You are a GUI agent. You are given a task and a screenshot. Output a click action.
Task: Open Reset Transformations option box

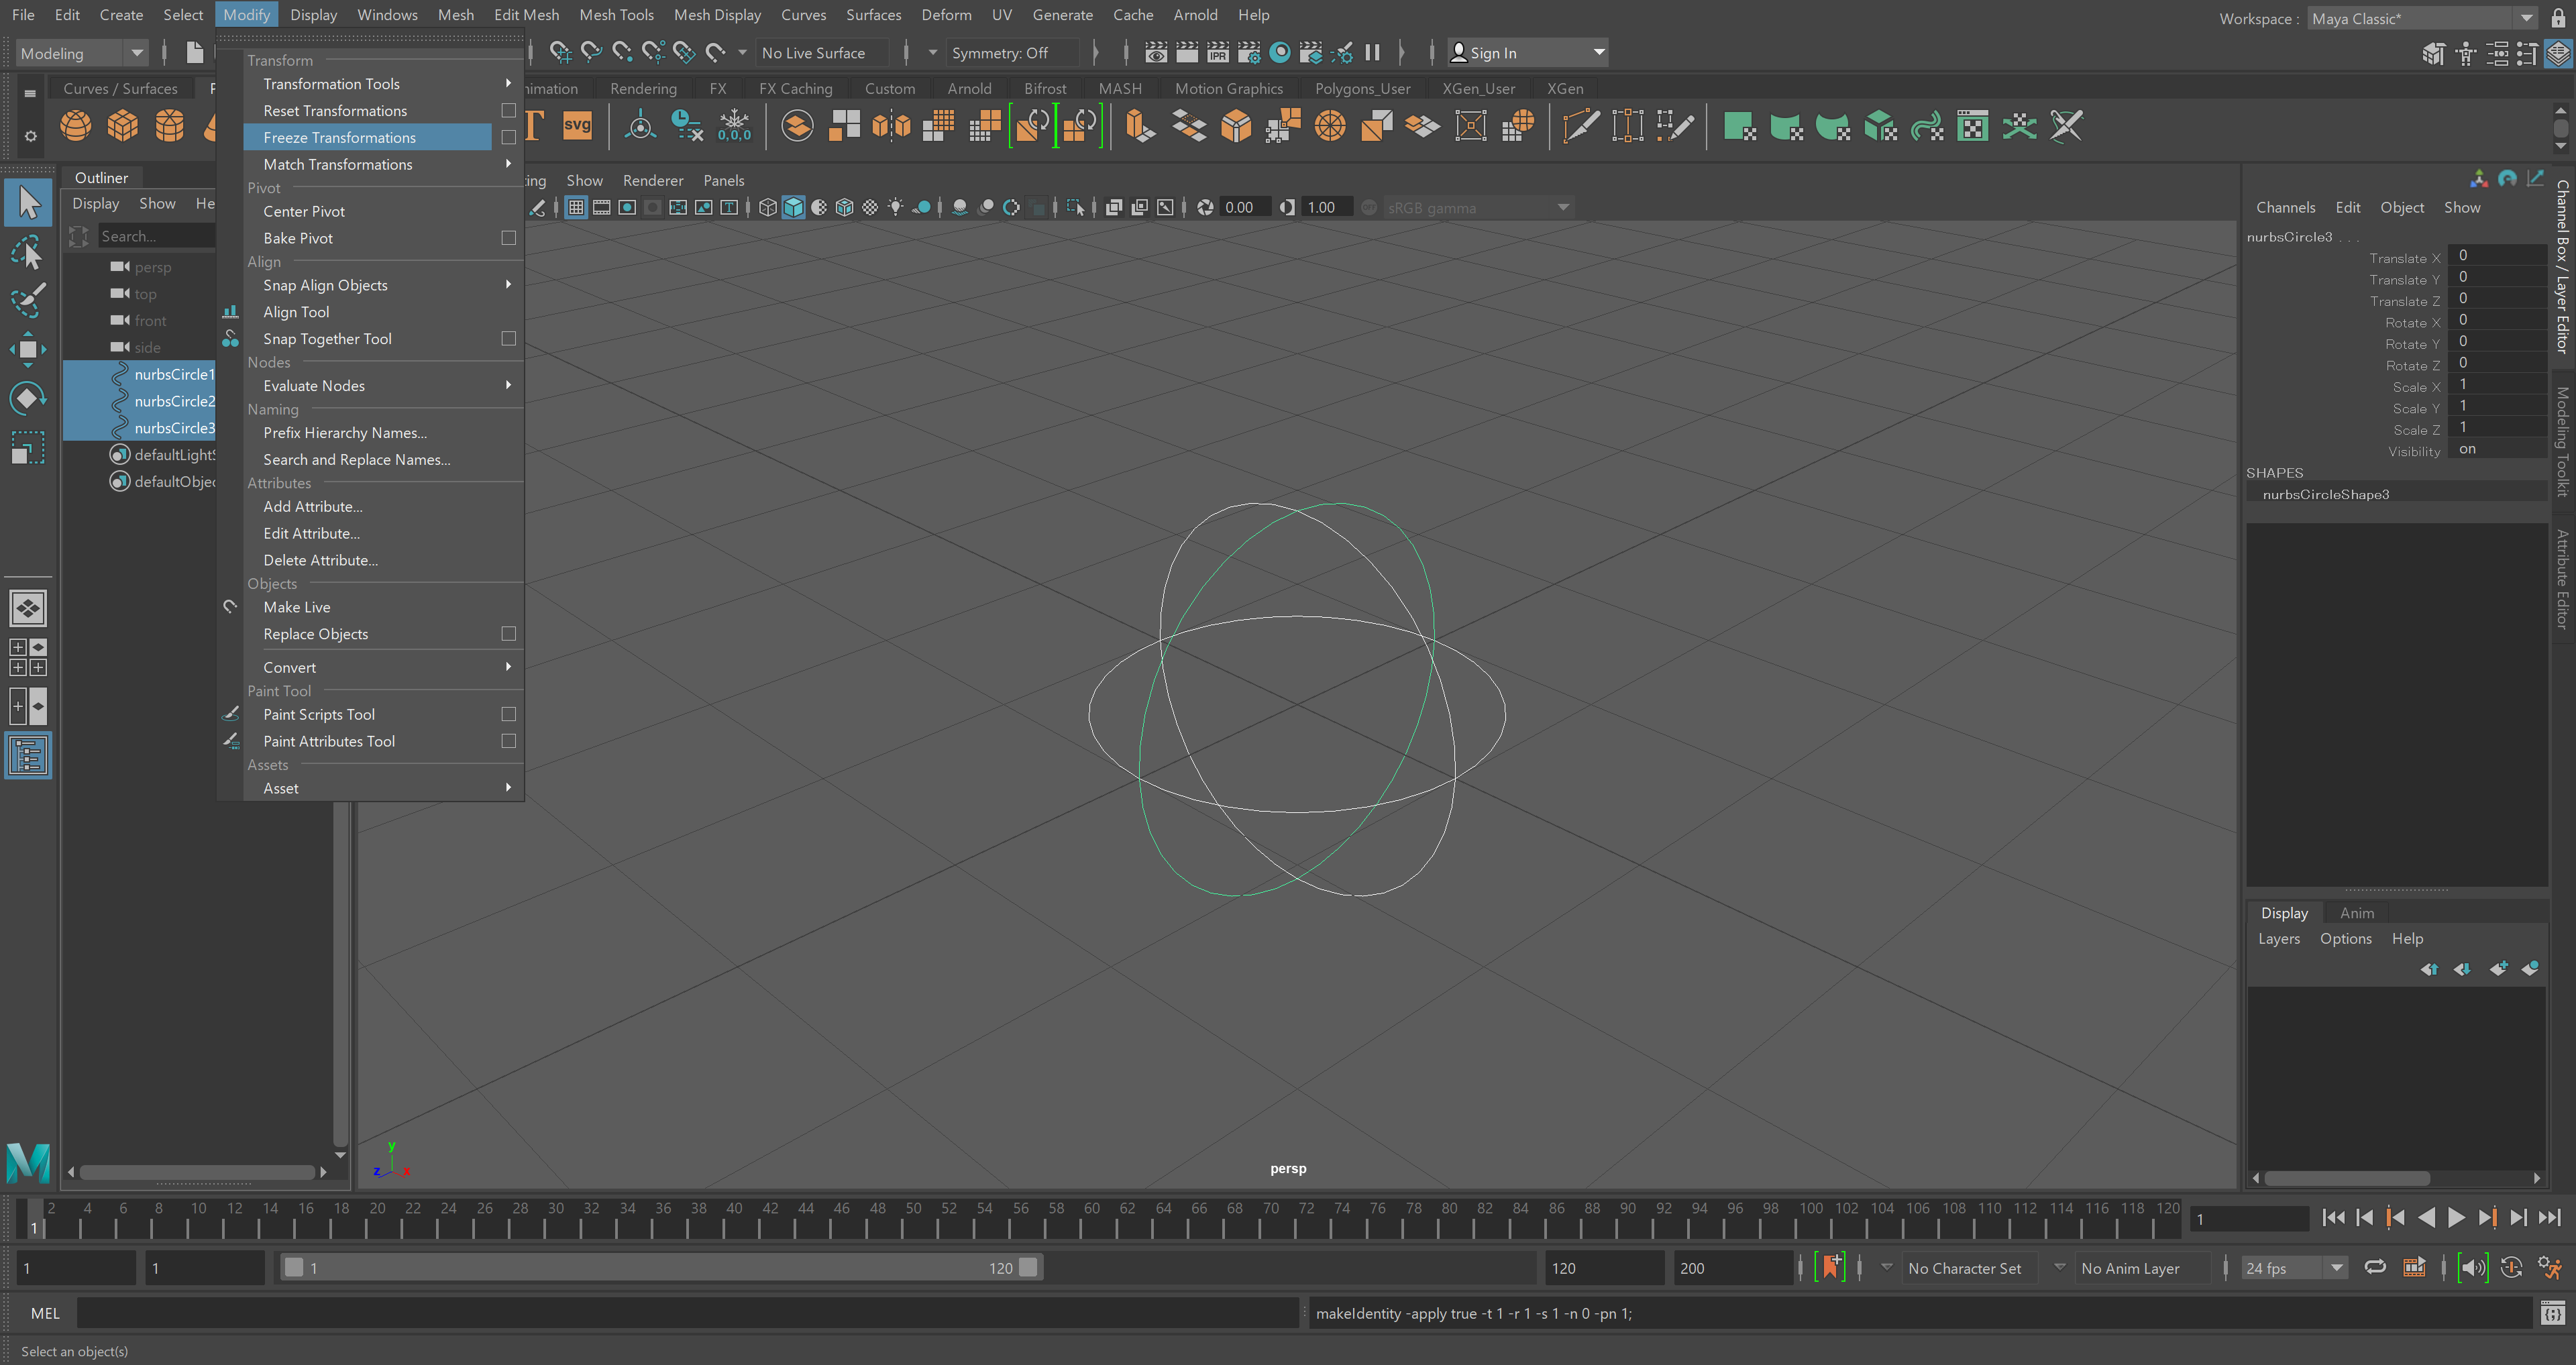coord(509,110)
